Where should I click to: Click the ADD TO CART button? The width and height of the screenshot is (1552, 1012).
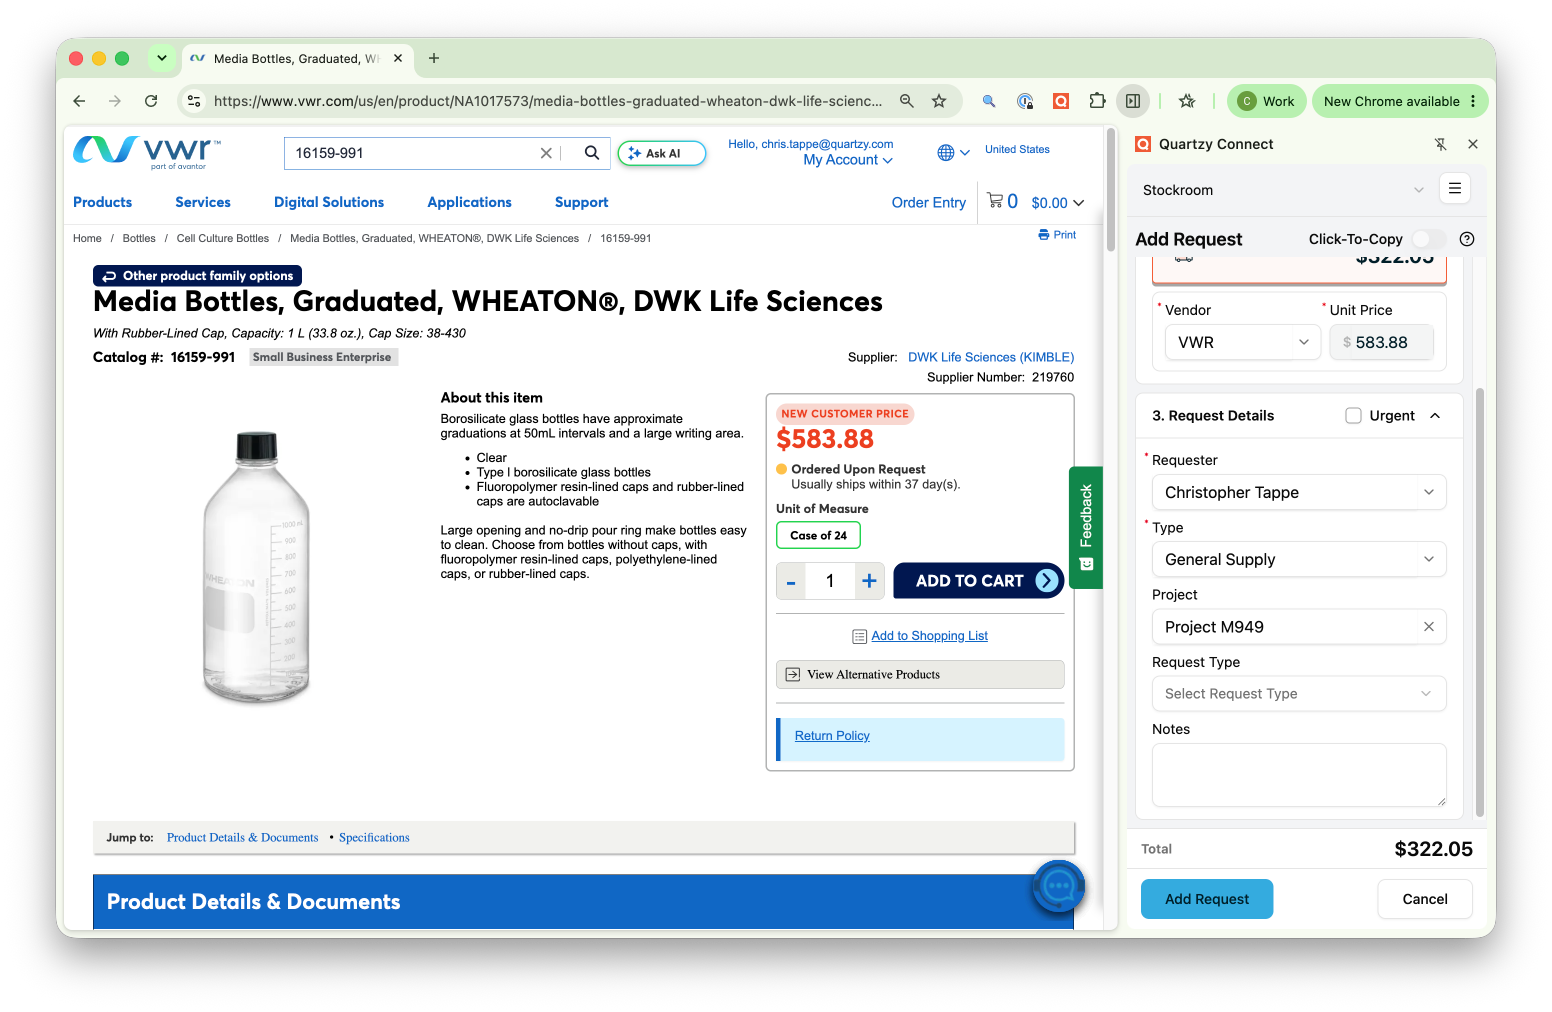coord(978,581)
